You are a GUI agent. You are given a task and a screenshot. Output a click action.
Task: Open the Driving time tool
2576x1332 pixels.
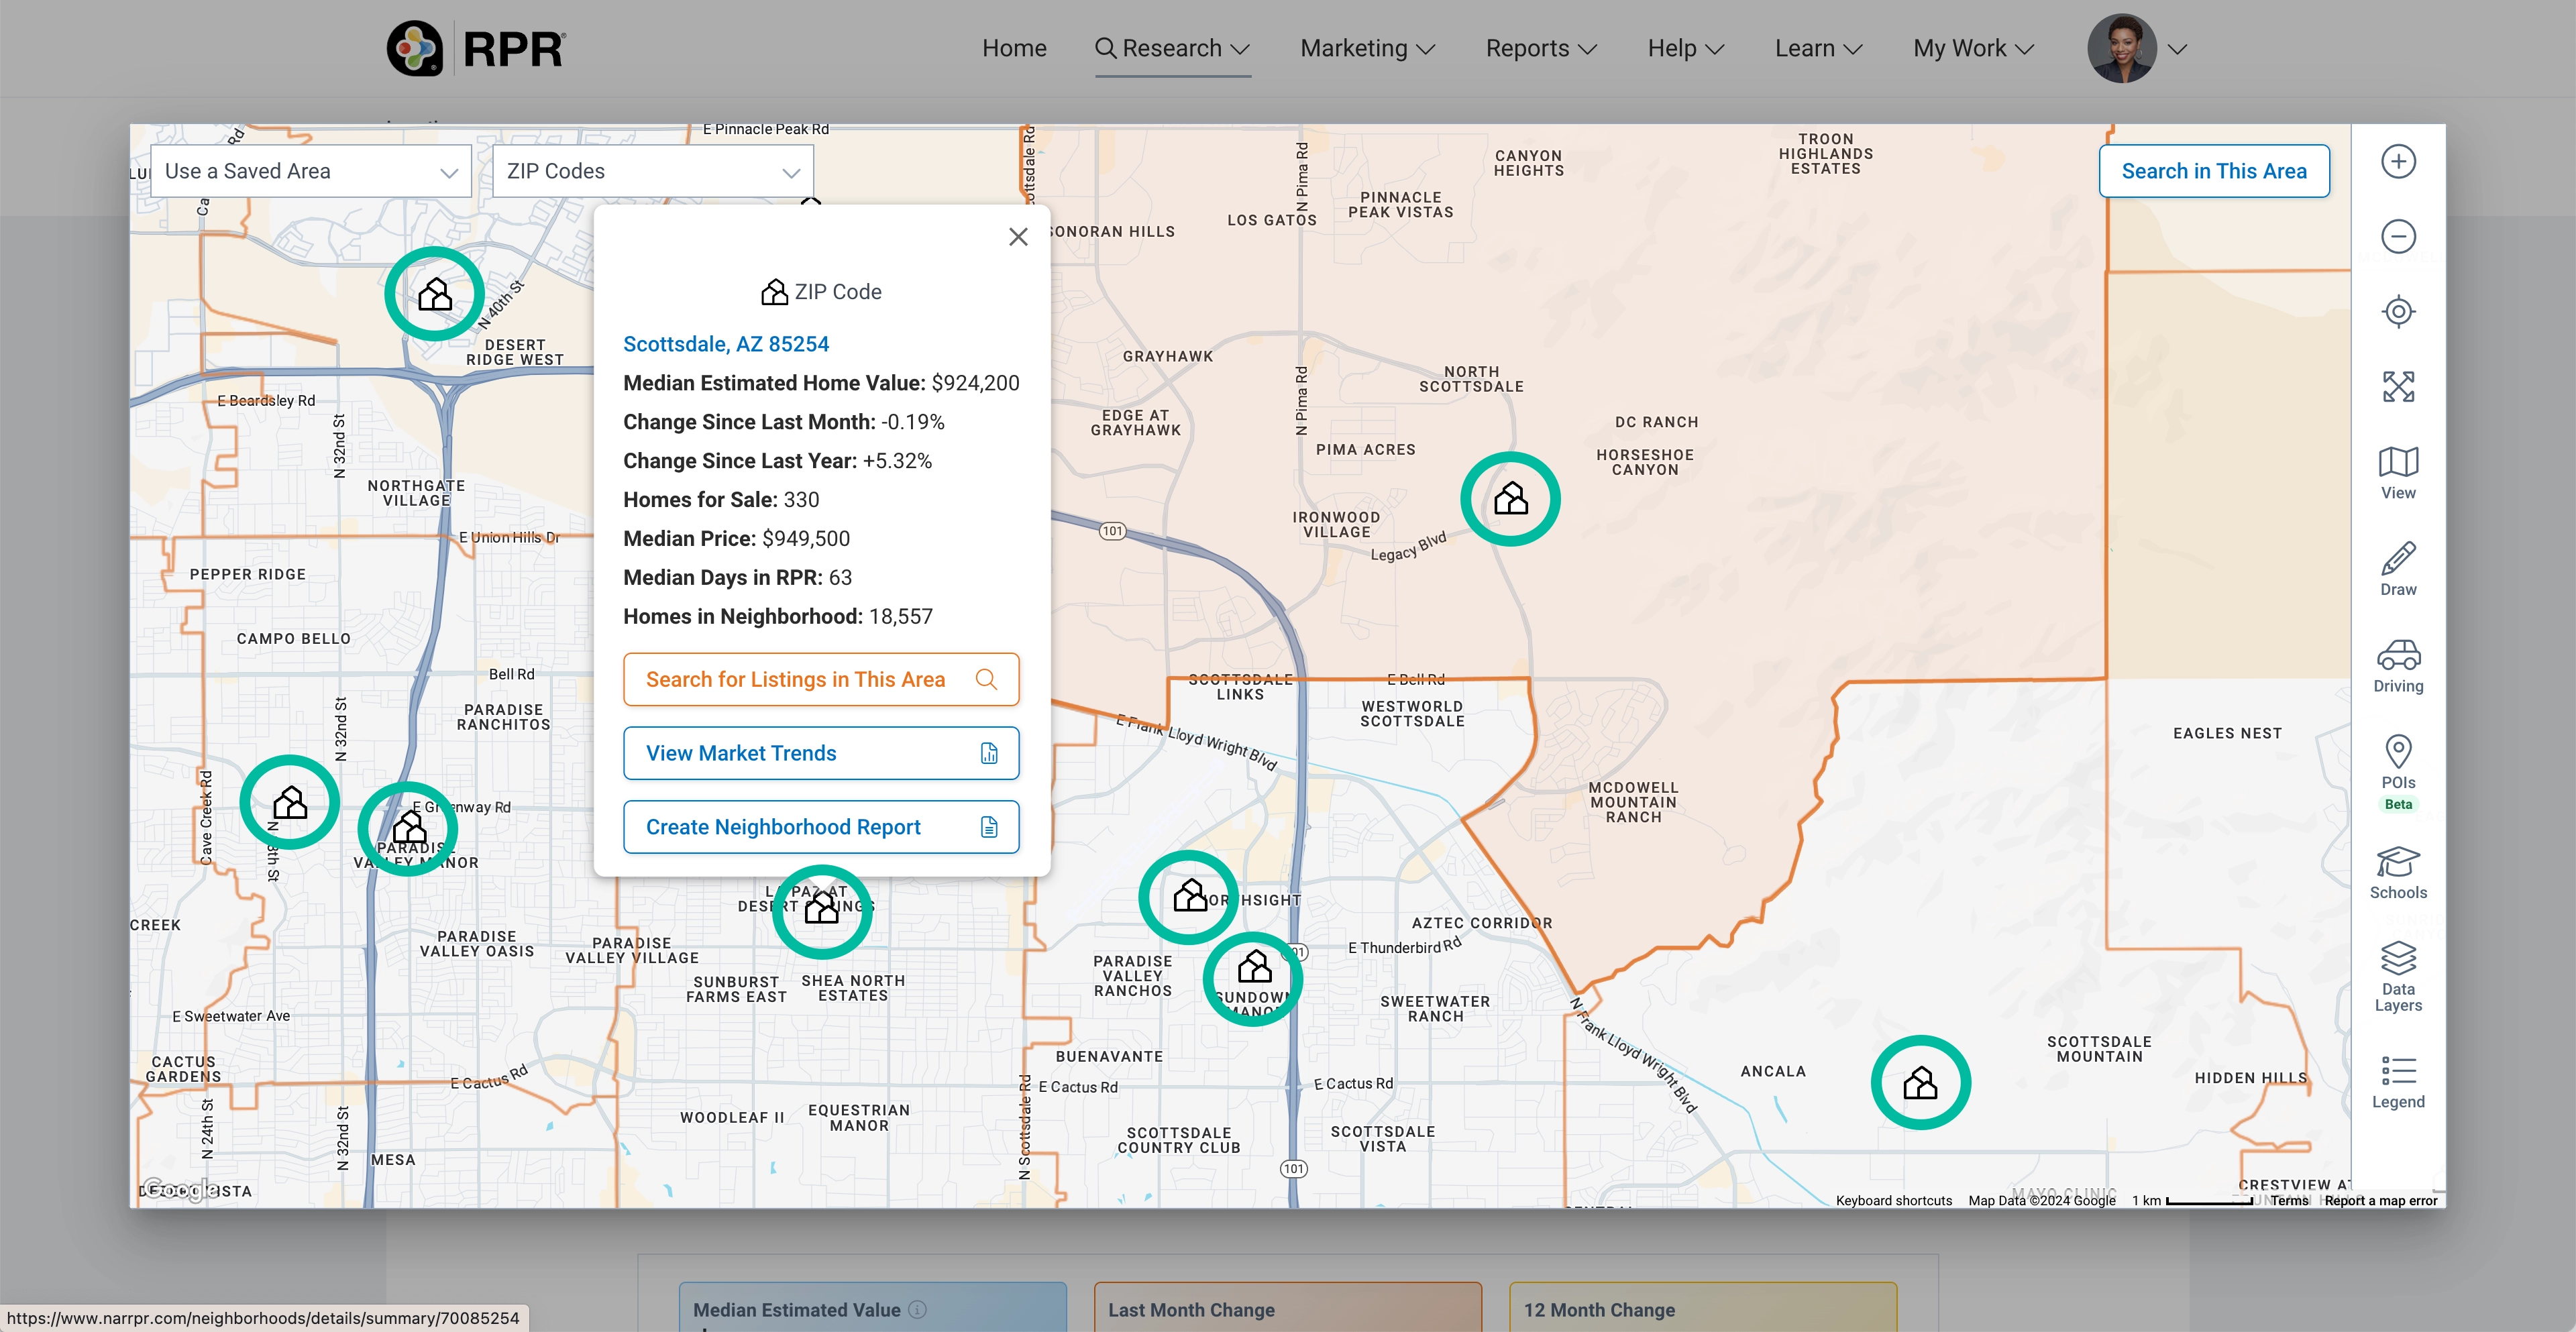coord(2397,666)
